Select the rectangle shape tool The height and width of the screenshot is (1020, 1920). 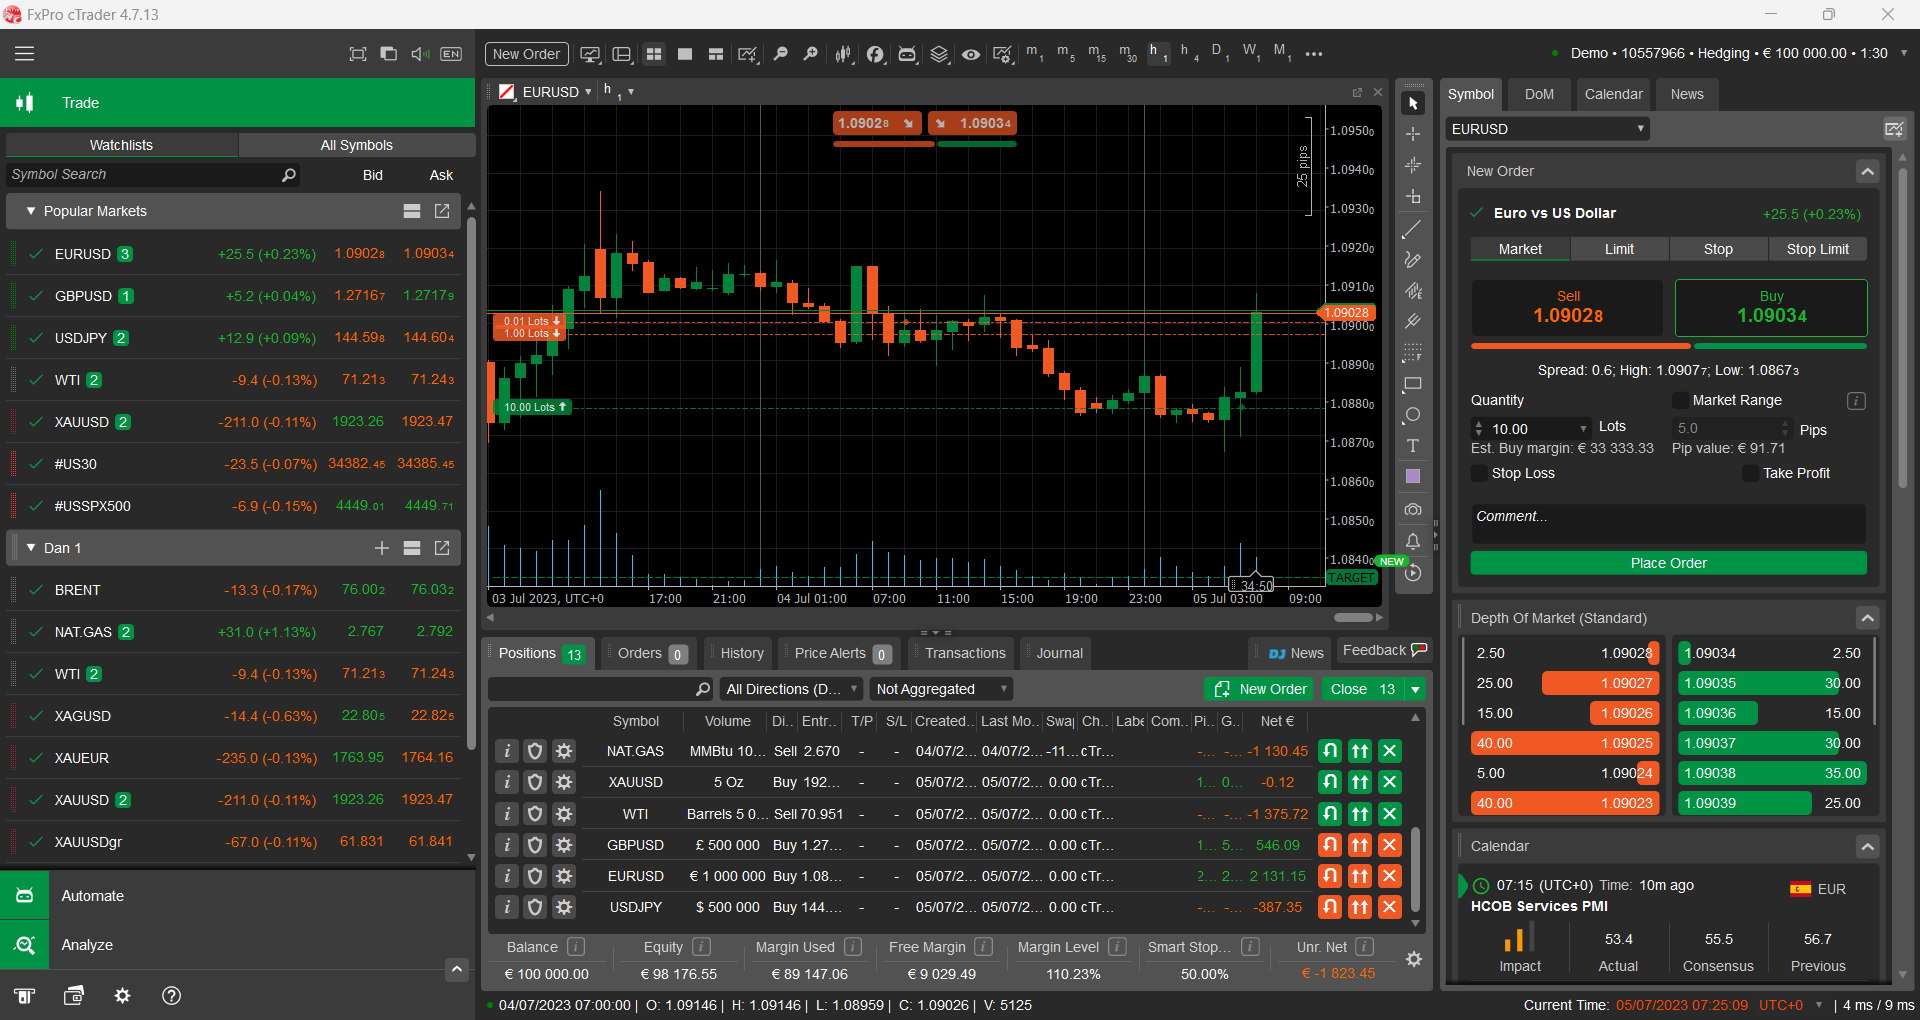coord(1413,384)
